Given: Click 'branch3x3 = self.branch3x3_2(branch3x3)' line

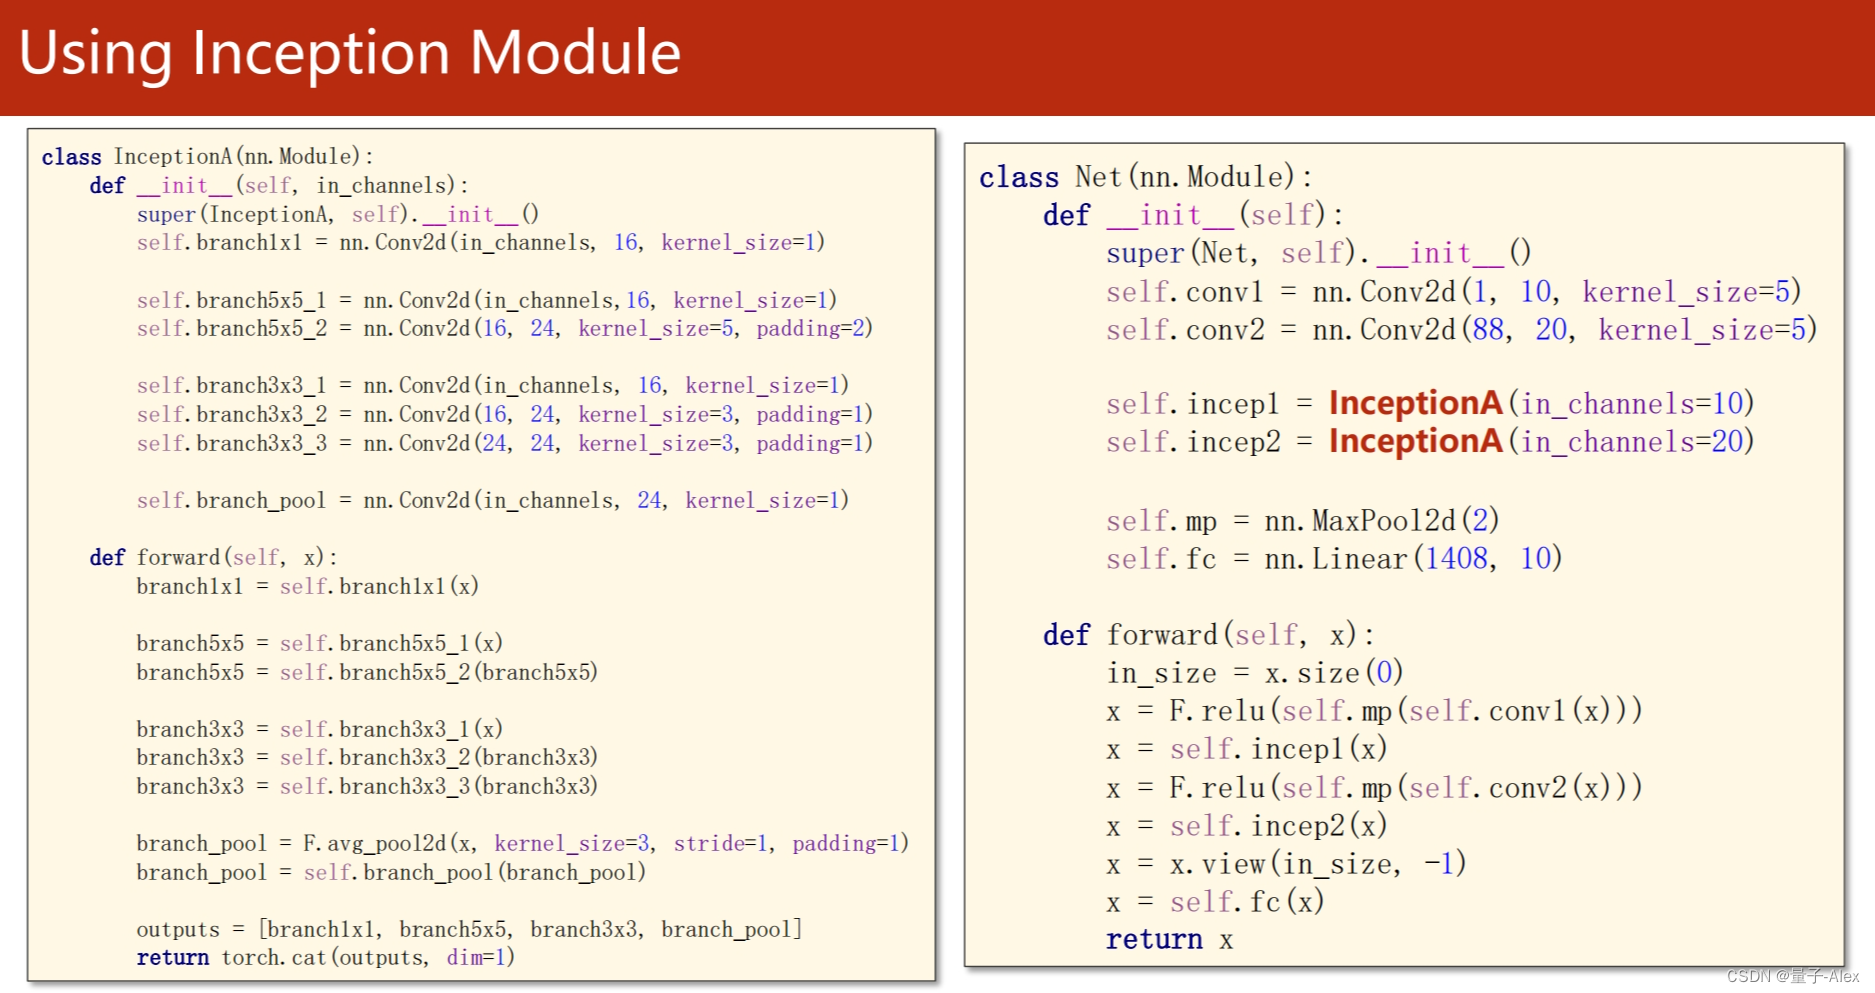Looking at the screenshot, I should coord(367,757).
